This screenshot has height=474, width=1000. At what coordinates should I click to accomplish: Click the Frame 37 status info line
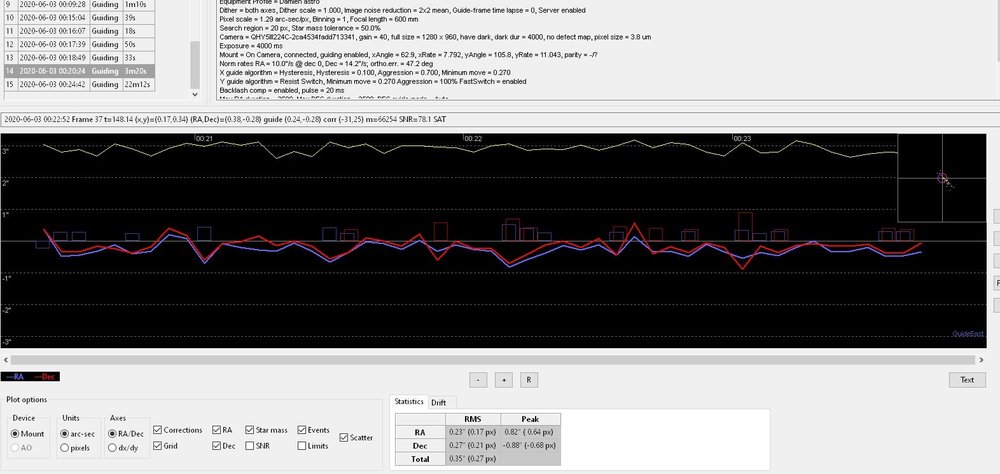(x=223, y=119)
